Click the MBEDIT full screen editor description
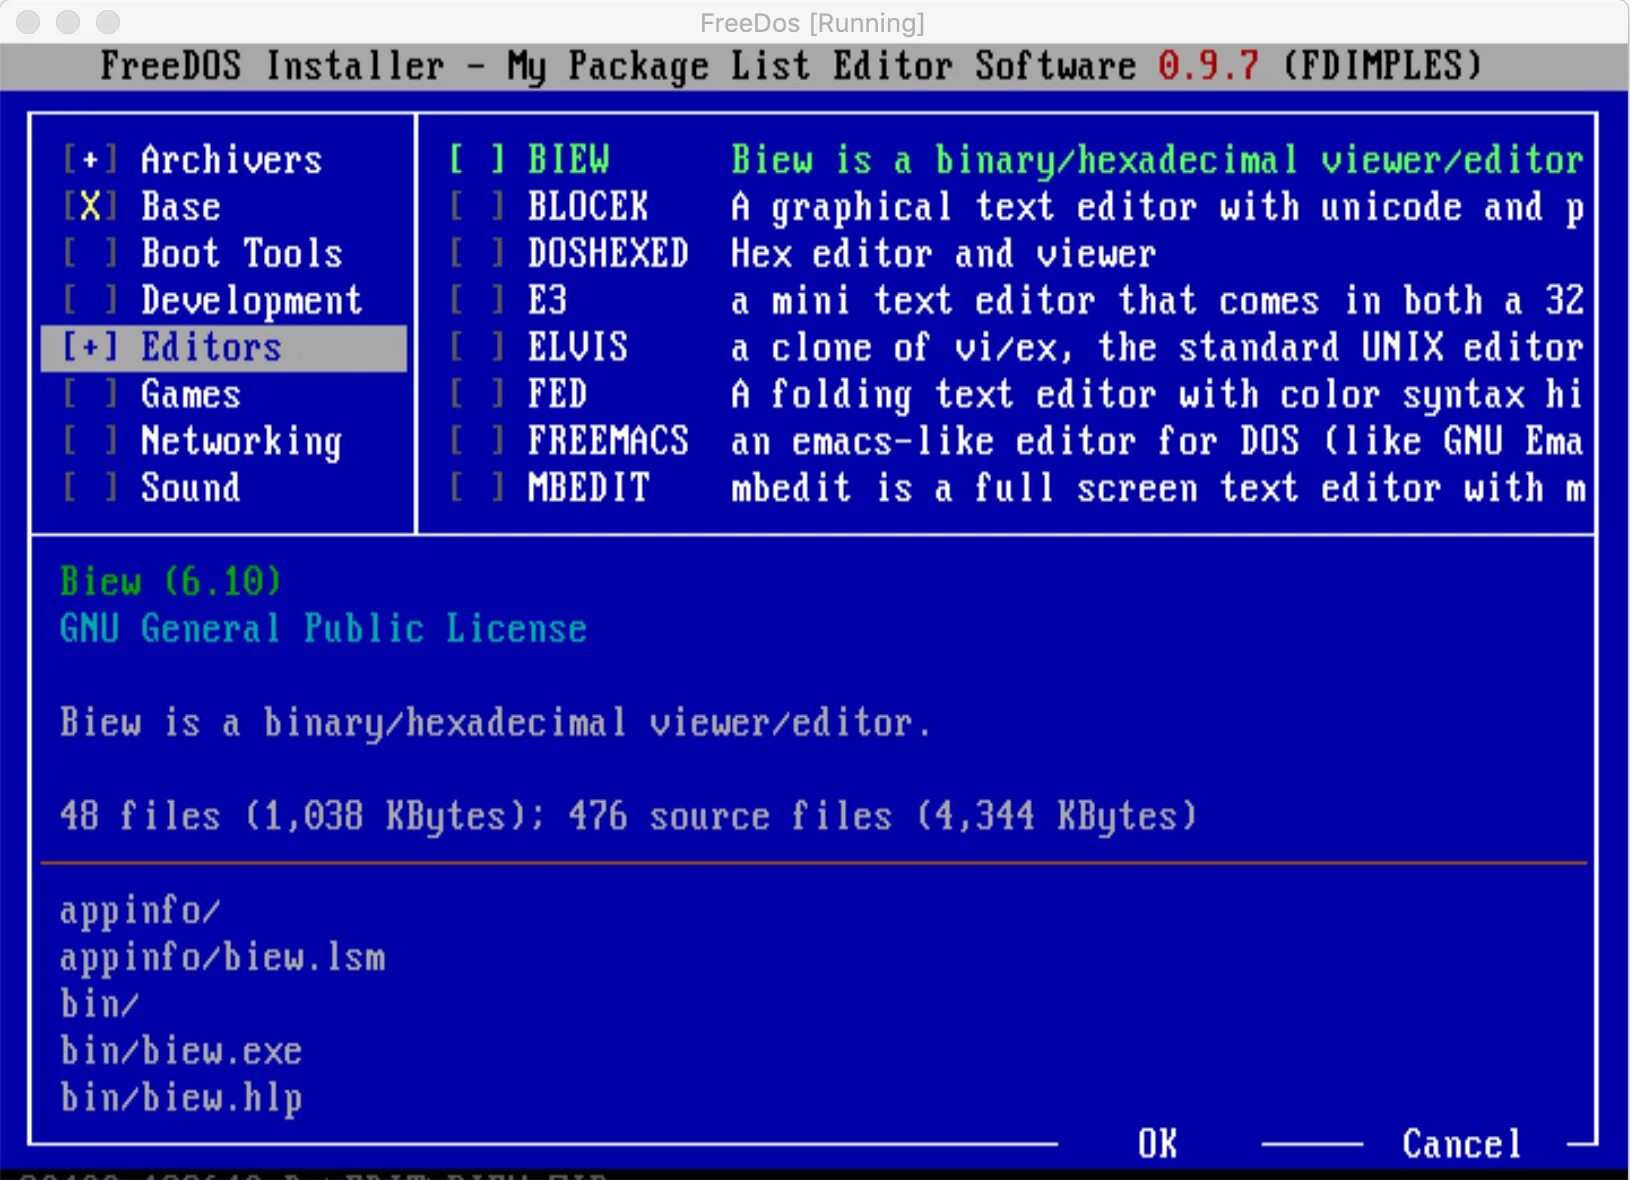The image size is (1630, 1180). [x=1158, y=489]
